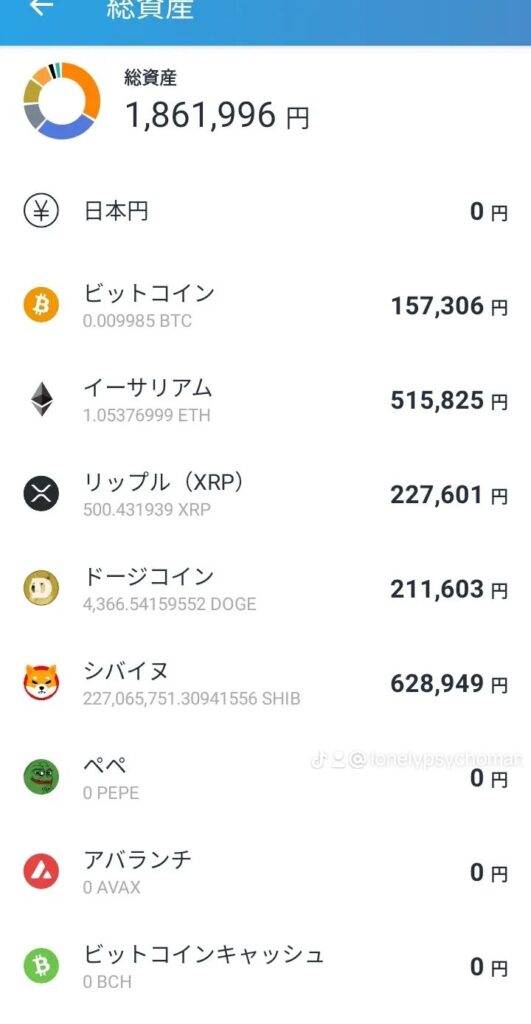Tap the 1,861,996 円 total assets amount
This screenshot has width=531, height=1024.
(x=217, y=116)
